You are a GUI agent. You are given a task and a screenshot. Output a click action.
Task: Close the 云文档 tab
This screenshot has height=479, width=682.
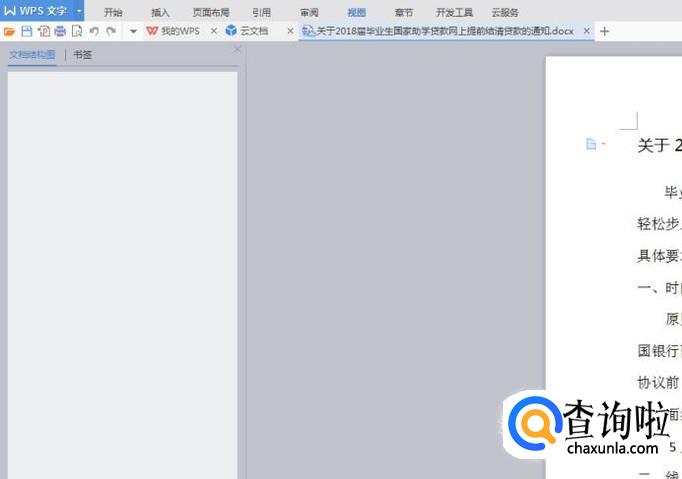click(291, 31)
